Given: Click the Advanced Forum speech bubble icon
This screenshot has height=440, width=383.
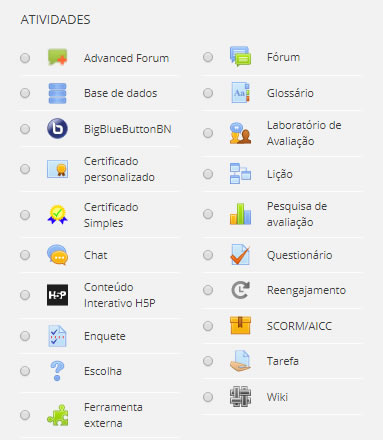Looking at the screenshot, I should pos(57,57).
